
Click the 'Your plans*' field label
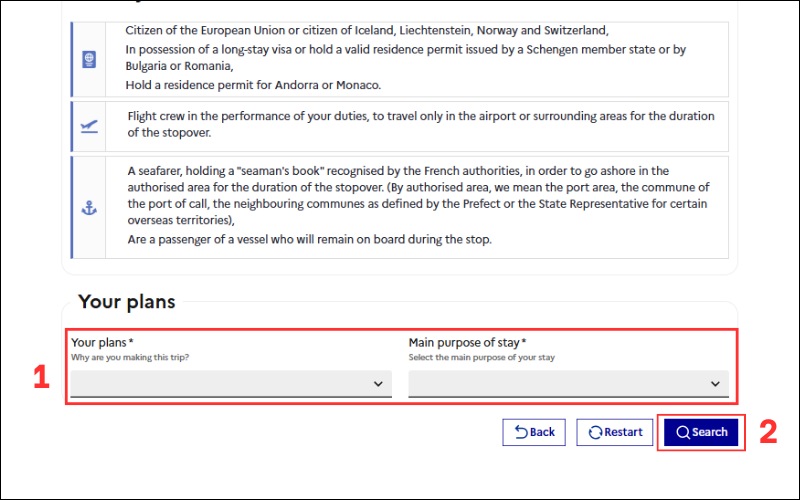click(102, 343)
